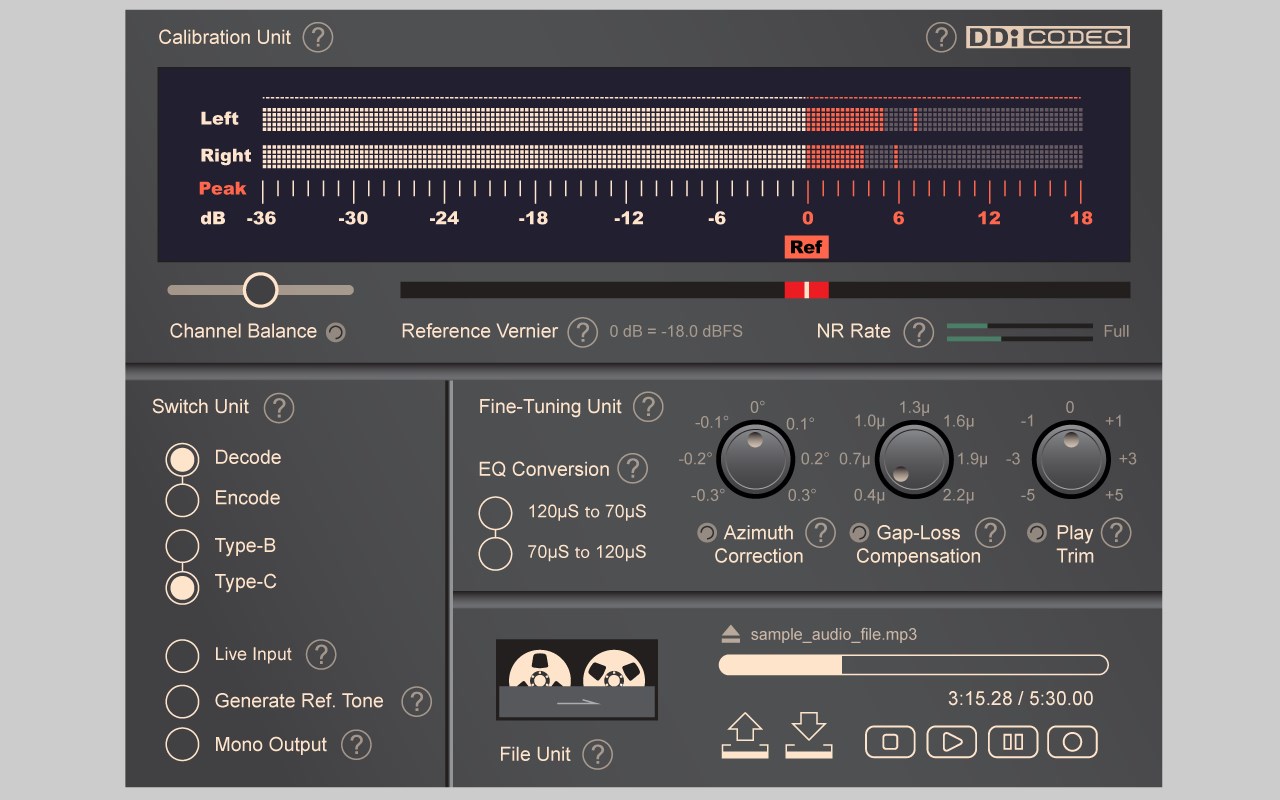Click the 0 dB = -18.0 dBFS readout

[676, 331]
